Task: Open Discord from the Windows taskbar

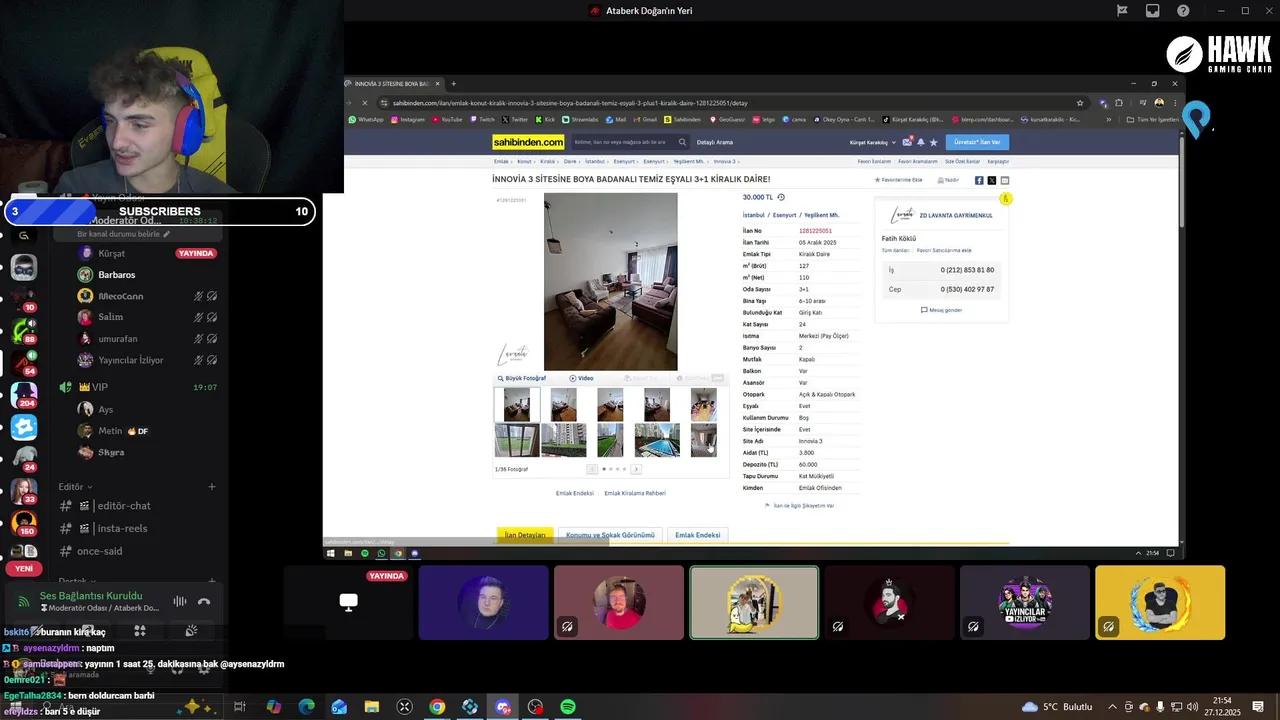Action: click(503, 707)
